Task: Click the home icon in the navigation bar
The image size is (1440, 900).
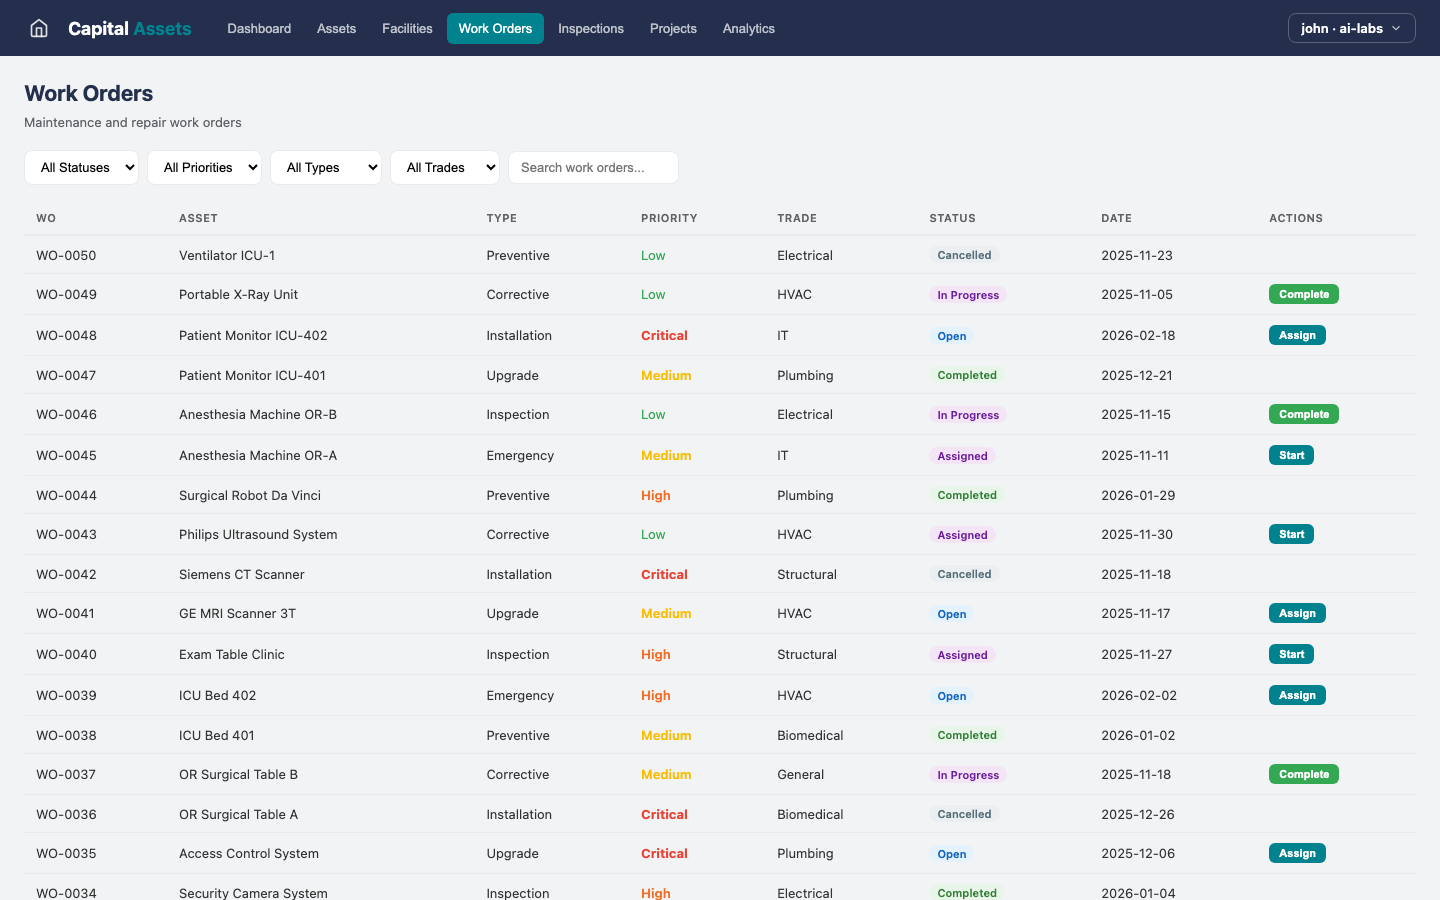Action: click(x=38, y=28)
